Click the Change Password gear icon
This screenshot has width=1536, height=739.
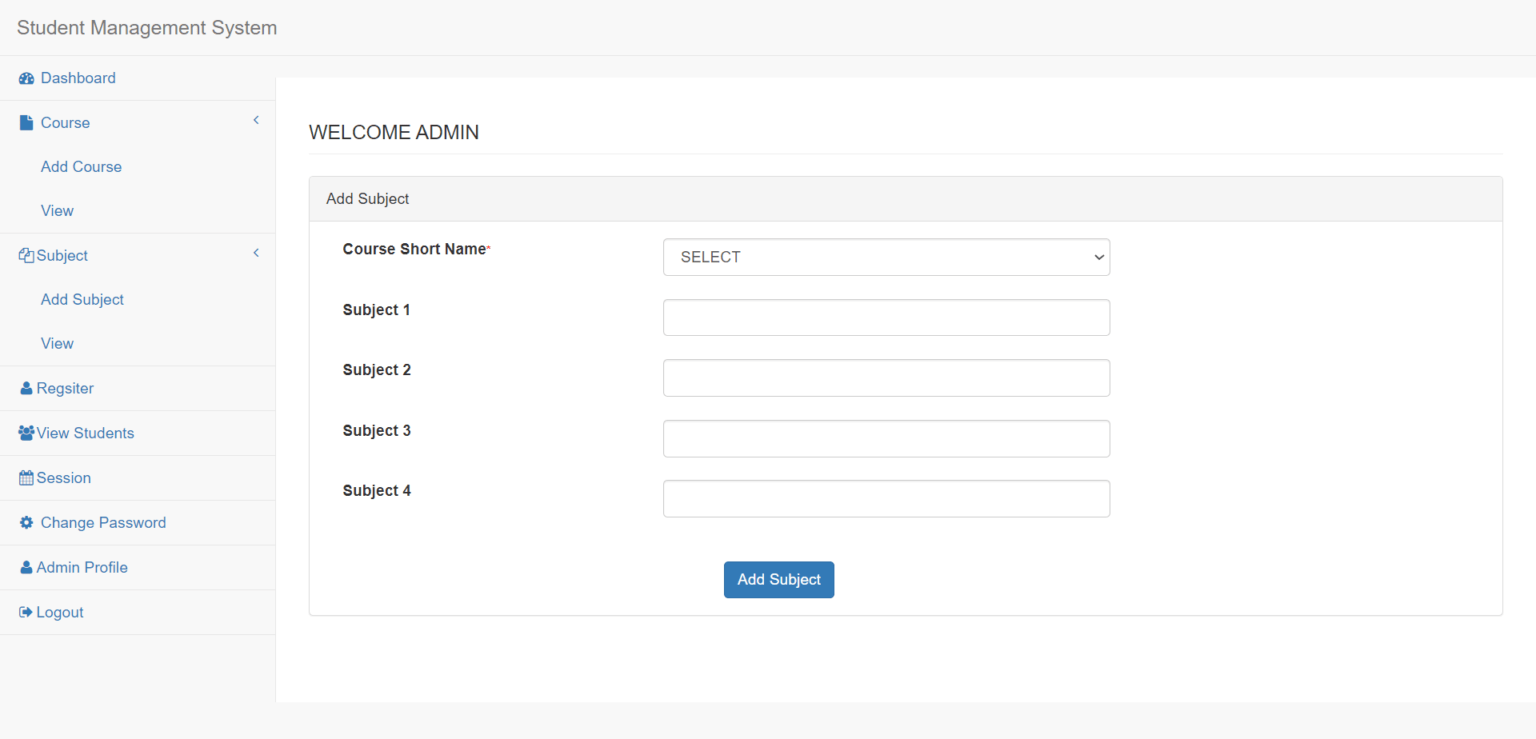click(29, 522)
